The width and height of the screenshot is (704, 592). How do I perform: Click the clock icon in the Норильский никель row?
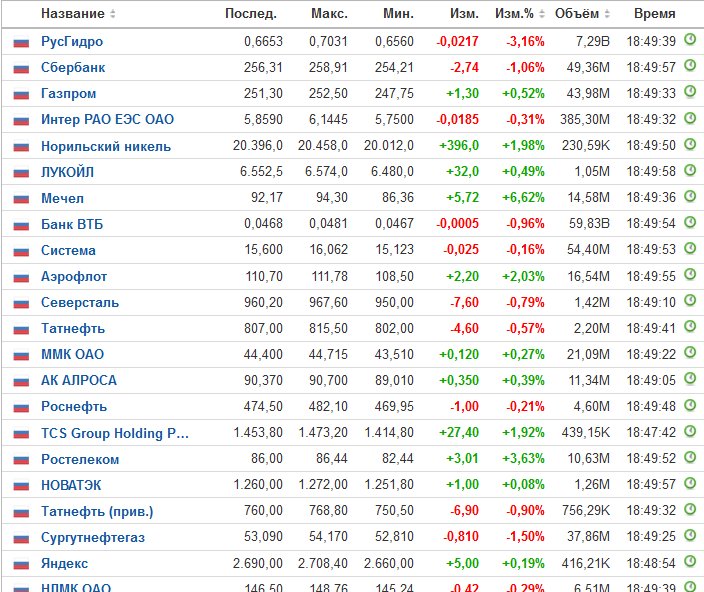point(690,144)
